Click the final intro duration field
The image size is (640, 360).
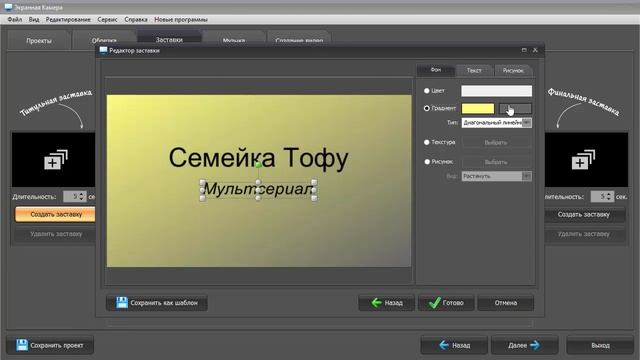(x=602, y=196)
